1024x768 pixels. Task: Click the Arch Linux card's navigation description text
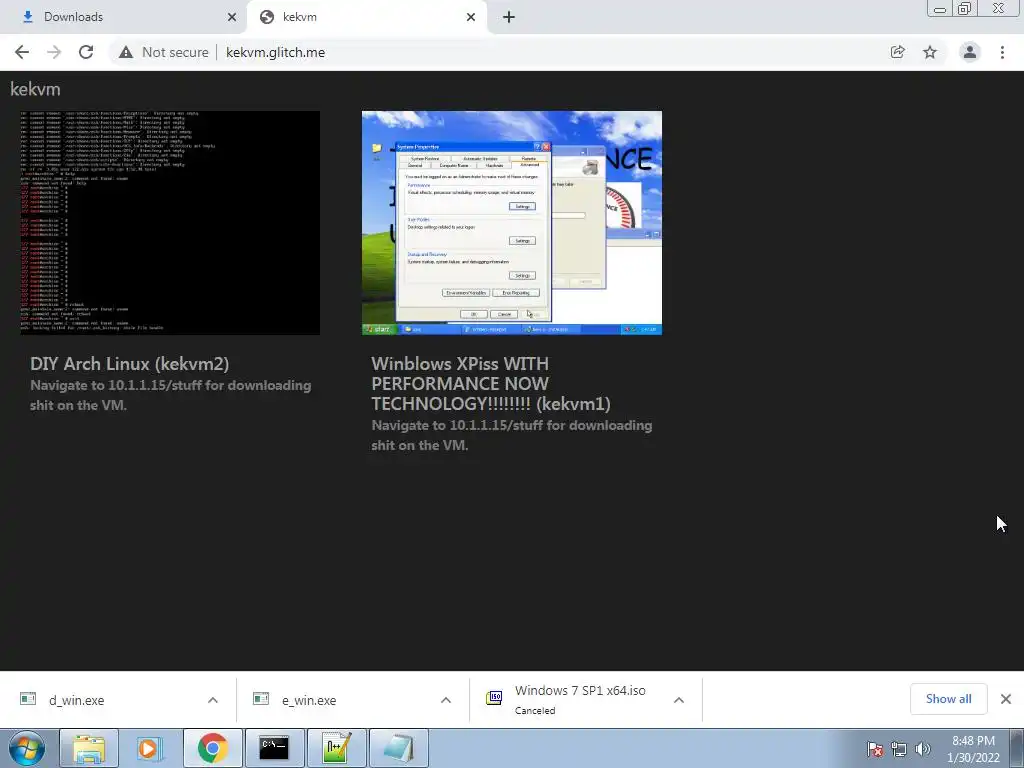click(x=170, y=395)
